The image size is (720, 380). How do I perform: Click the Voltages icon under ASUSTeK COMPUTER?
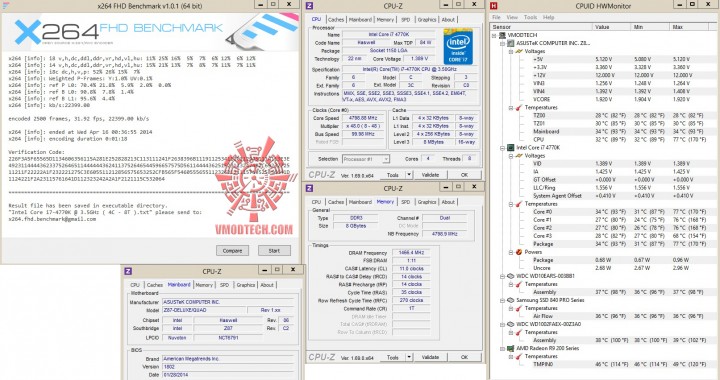[x=519, y=51]
